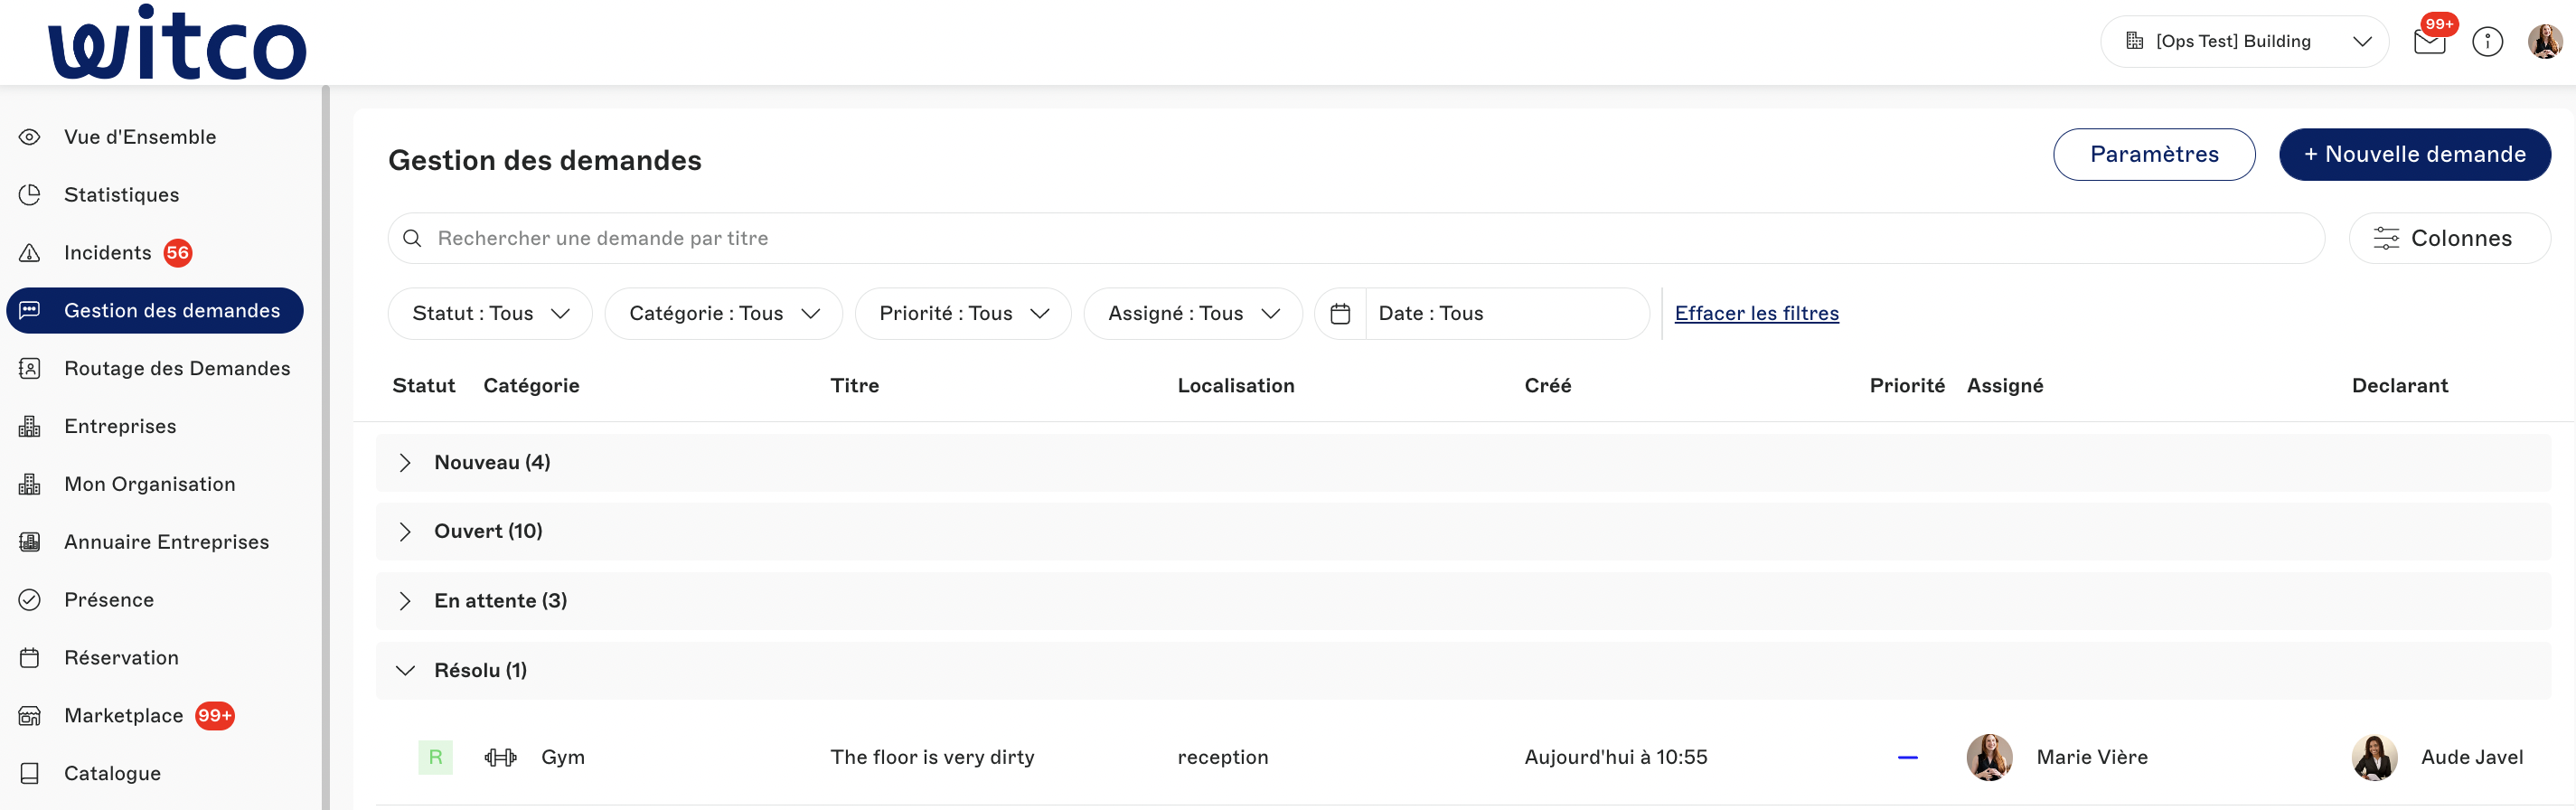Image resolution: width=2576 pixels, height=810 pixels.
Task: Click the warning triangle icon beside Incidents
Action: point(30,253)
